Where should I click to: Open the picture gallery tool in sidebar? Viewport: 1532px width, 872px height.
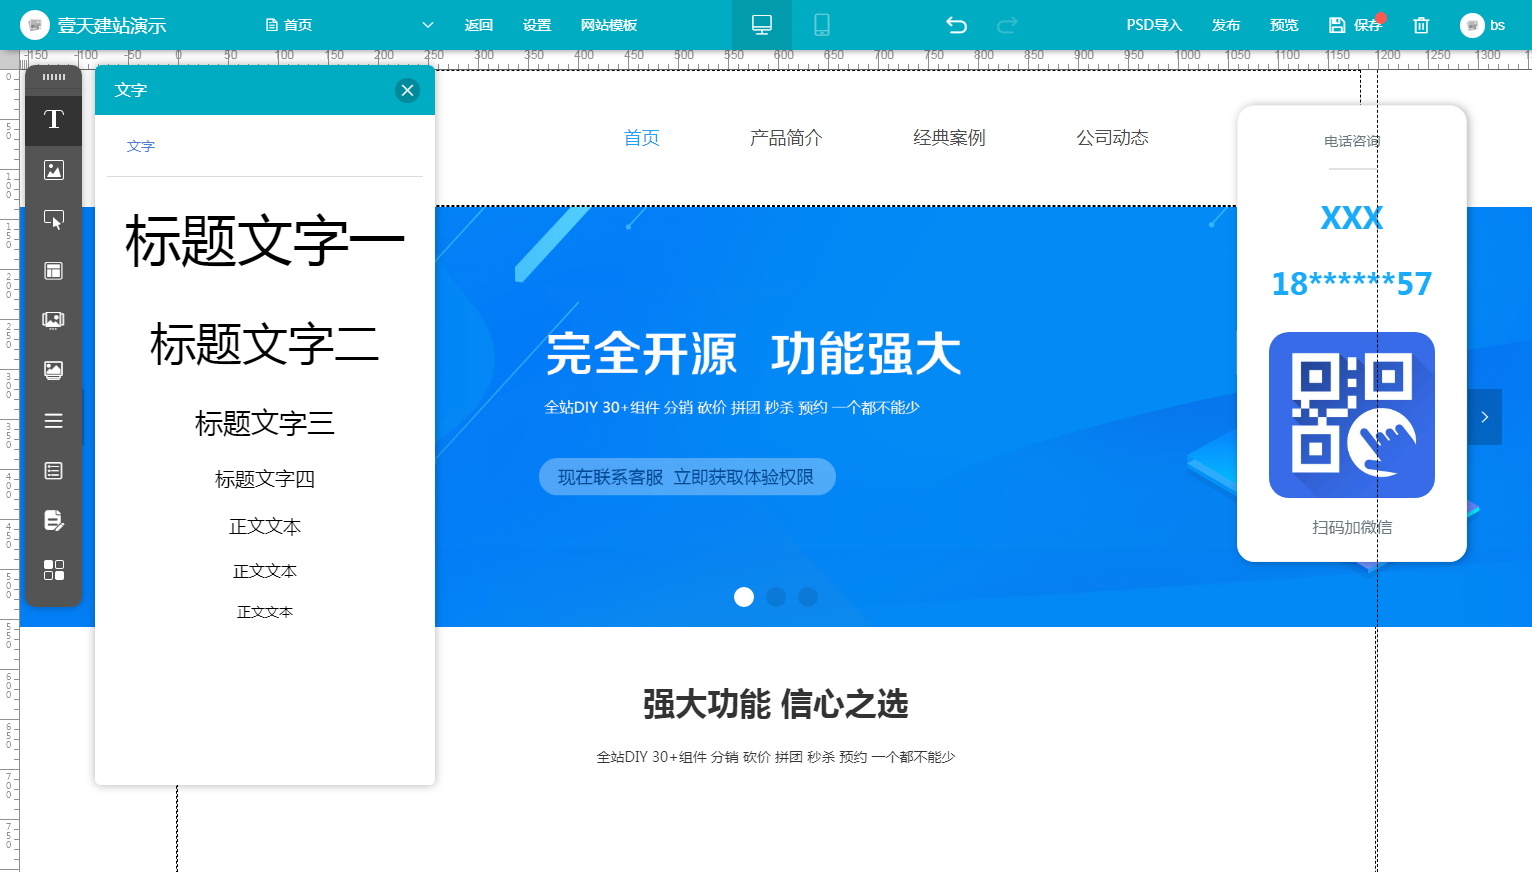54,370
